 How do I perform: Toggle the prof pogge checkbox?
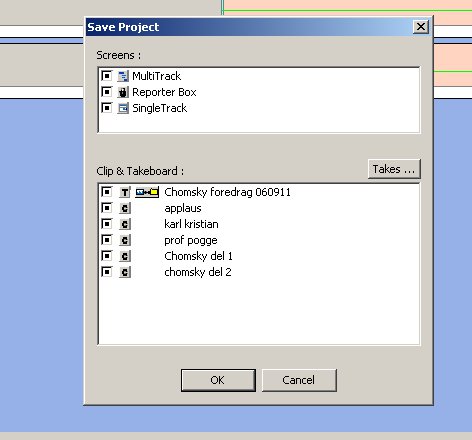tap(107, 240)
